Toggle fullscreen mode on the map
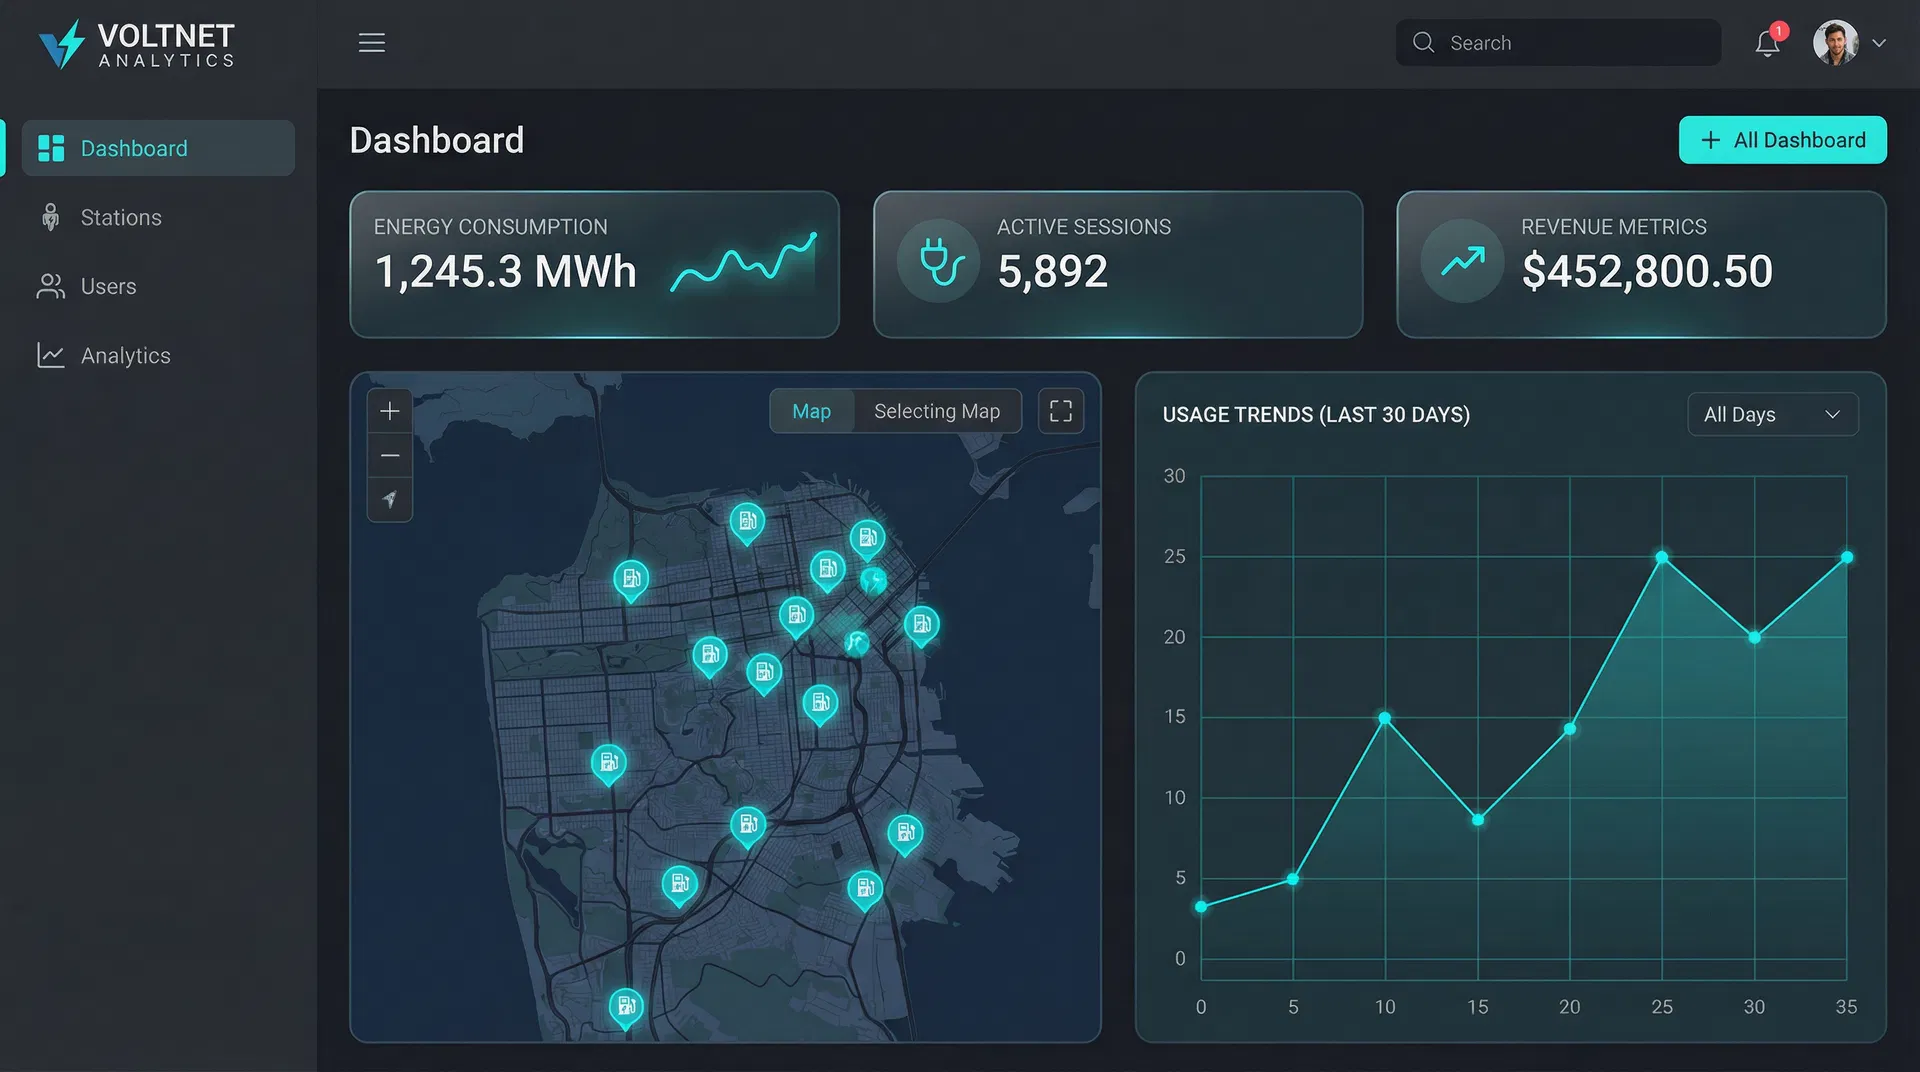Screen dimensions: 1920x1072 pos(1060,410)
